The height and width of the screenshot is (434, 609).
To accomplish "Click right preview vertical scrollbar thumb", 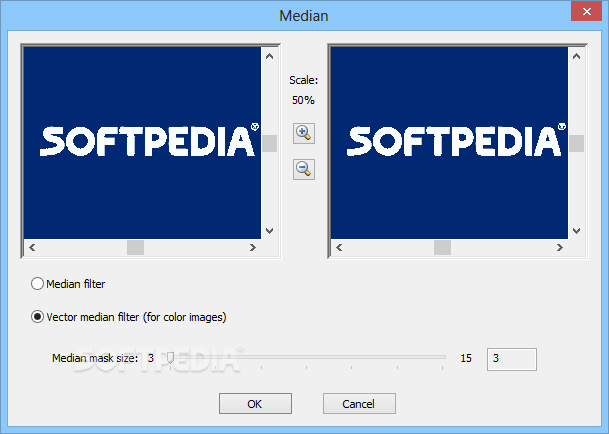I will (x=576, y=143).
